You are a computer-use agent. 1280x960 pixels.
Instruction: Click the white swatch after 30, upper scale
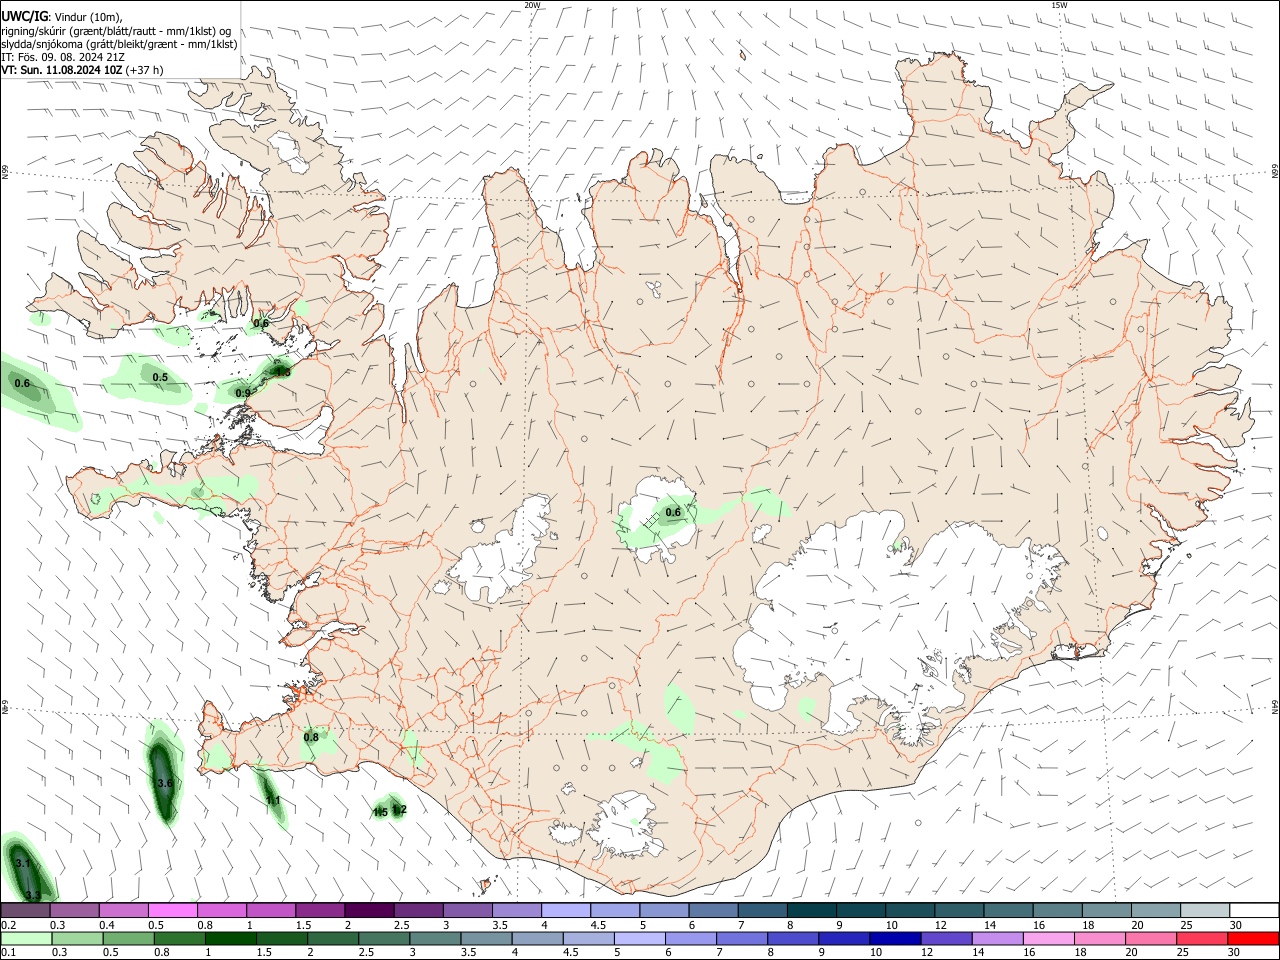pos(1253,910)
